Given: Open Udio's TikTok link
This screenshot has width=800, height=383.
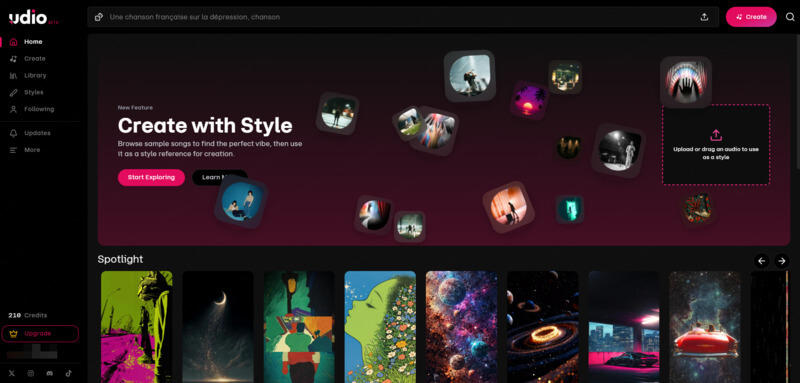Looking at the screenshot, I should (68, 373).
